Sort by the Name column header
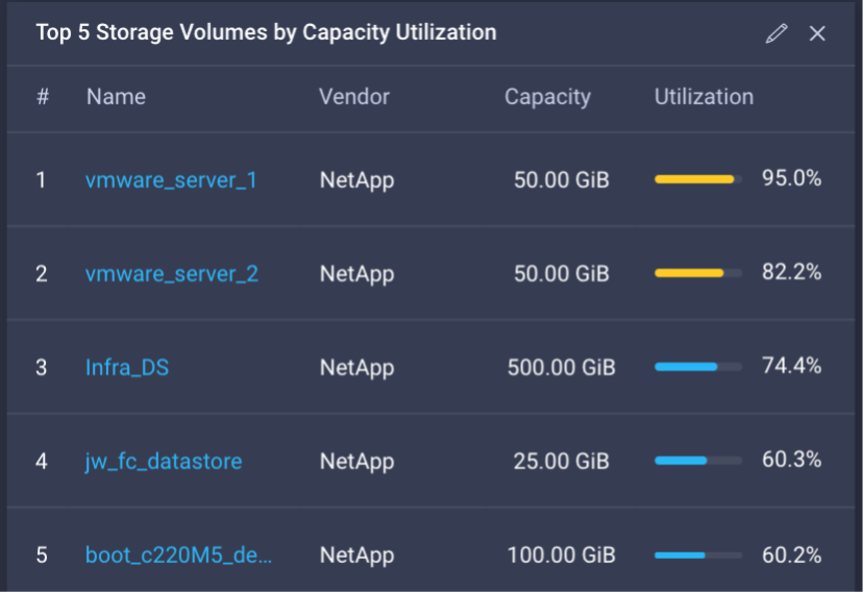Screen dimensions: 866x595 pyautogui.click(x=115, y=97)
